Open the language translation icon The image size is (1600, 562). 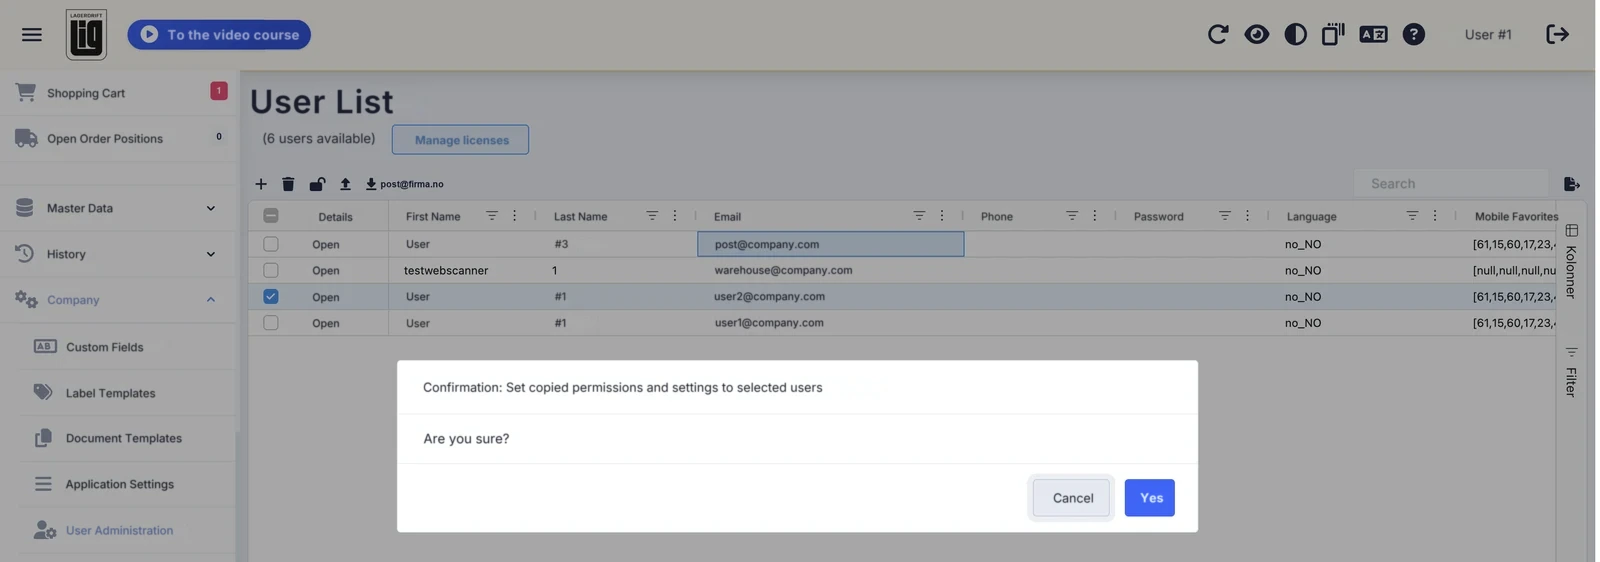point(1373,34)
